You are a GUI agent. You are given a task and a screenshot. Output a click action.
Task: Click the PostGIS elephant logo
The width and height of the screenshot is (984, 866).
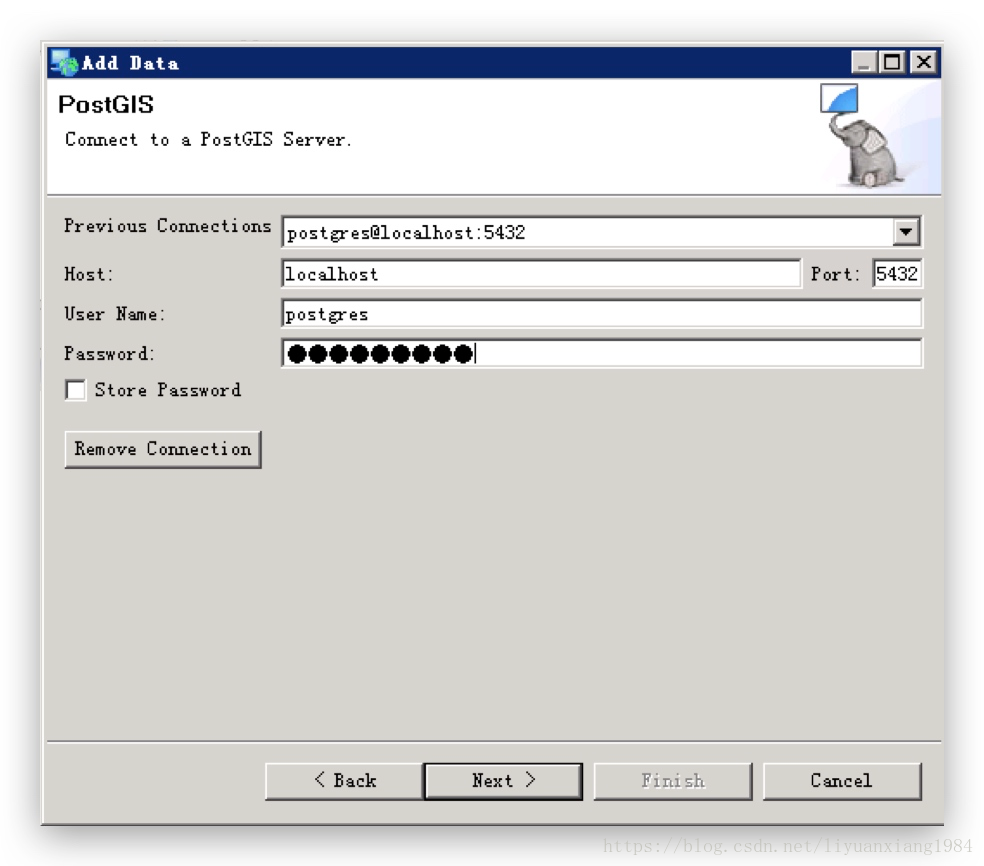(x=864, y=137)
